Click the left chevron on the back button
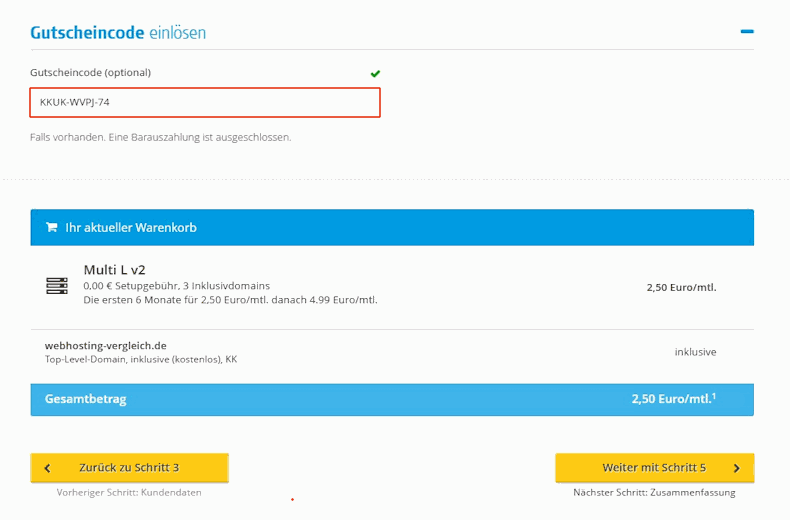The width and height of the screenshot is (790, 520). point(47,468)
